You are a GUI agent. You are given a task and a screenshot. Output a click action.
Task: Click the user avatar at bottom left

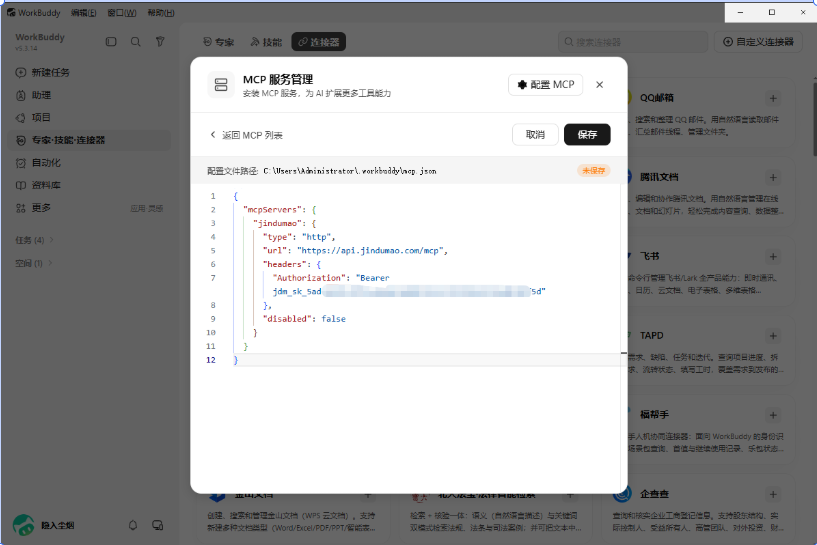coord(23,525)
